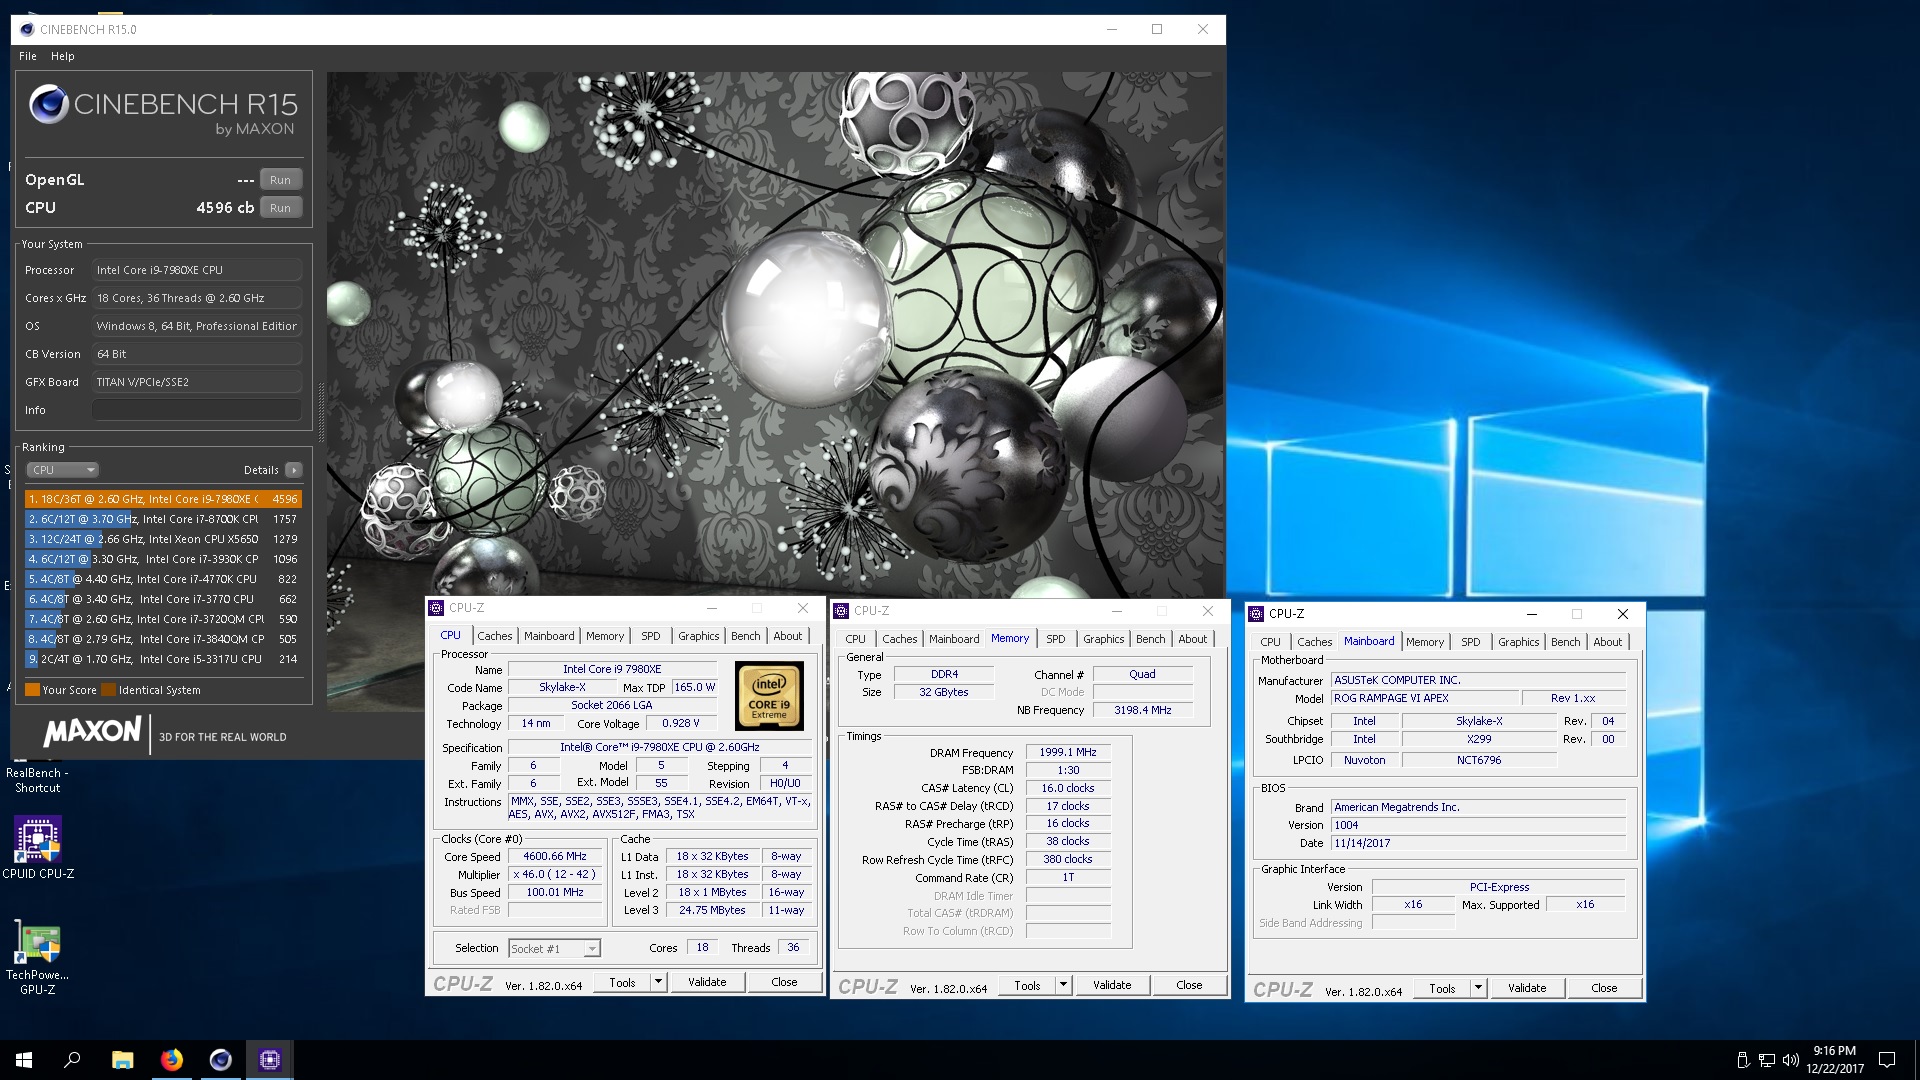This screenshot has height=1080, width=1920.
Task: Click Tools button in Mainboard CPU-Z window
Action: (1442, 988)
